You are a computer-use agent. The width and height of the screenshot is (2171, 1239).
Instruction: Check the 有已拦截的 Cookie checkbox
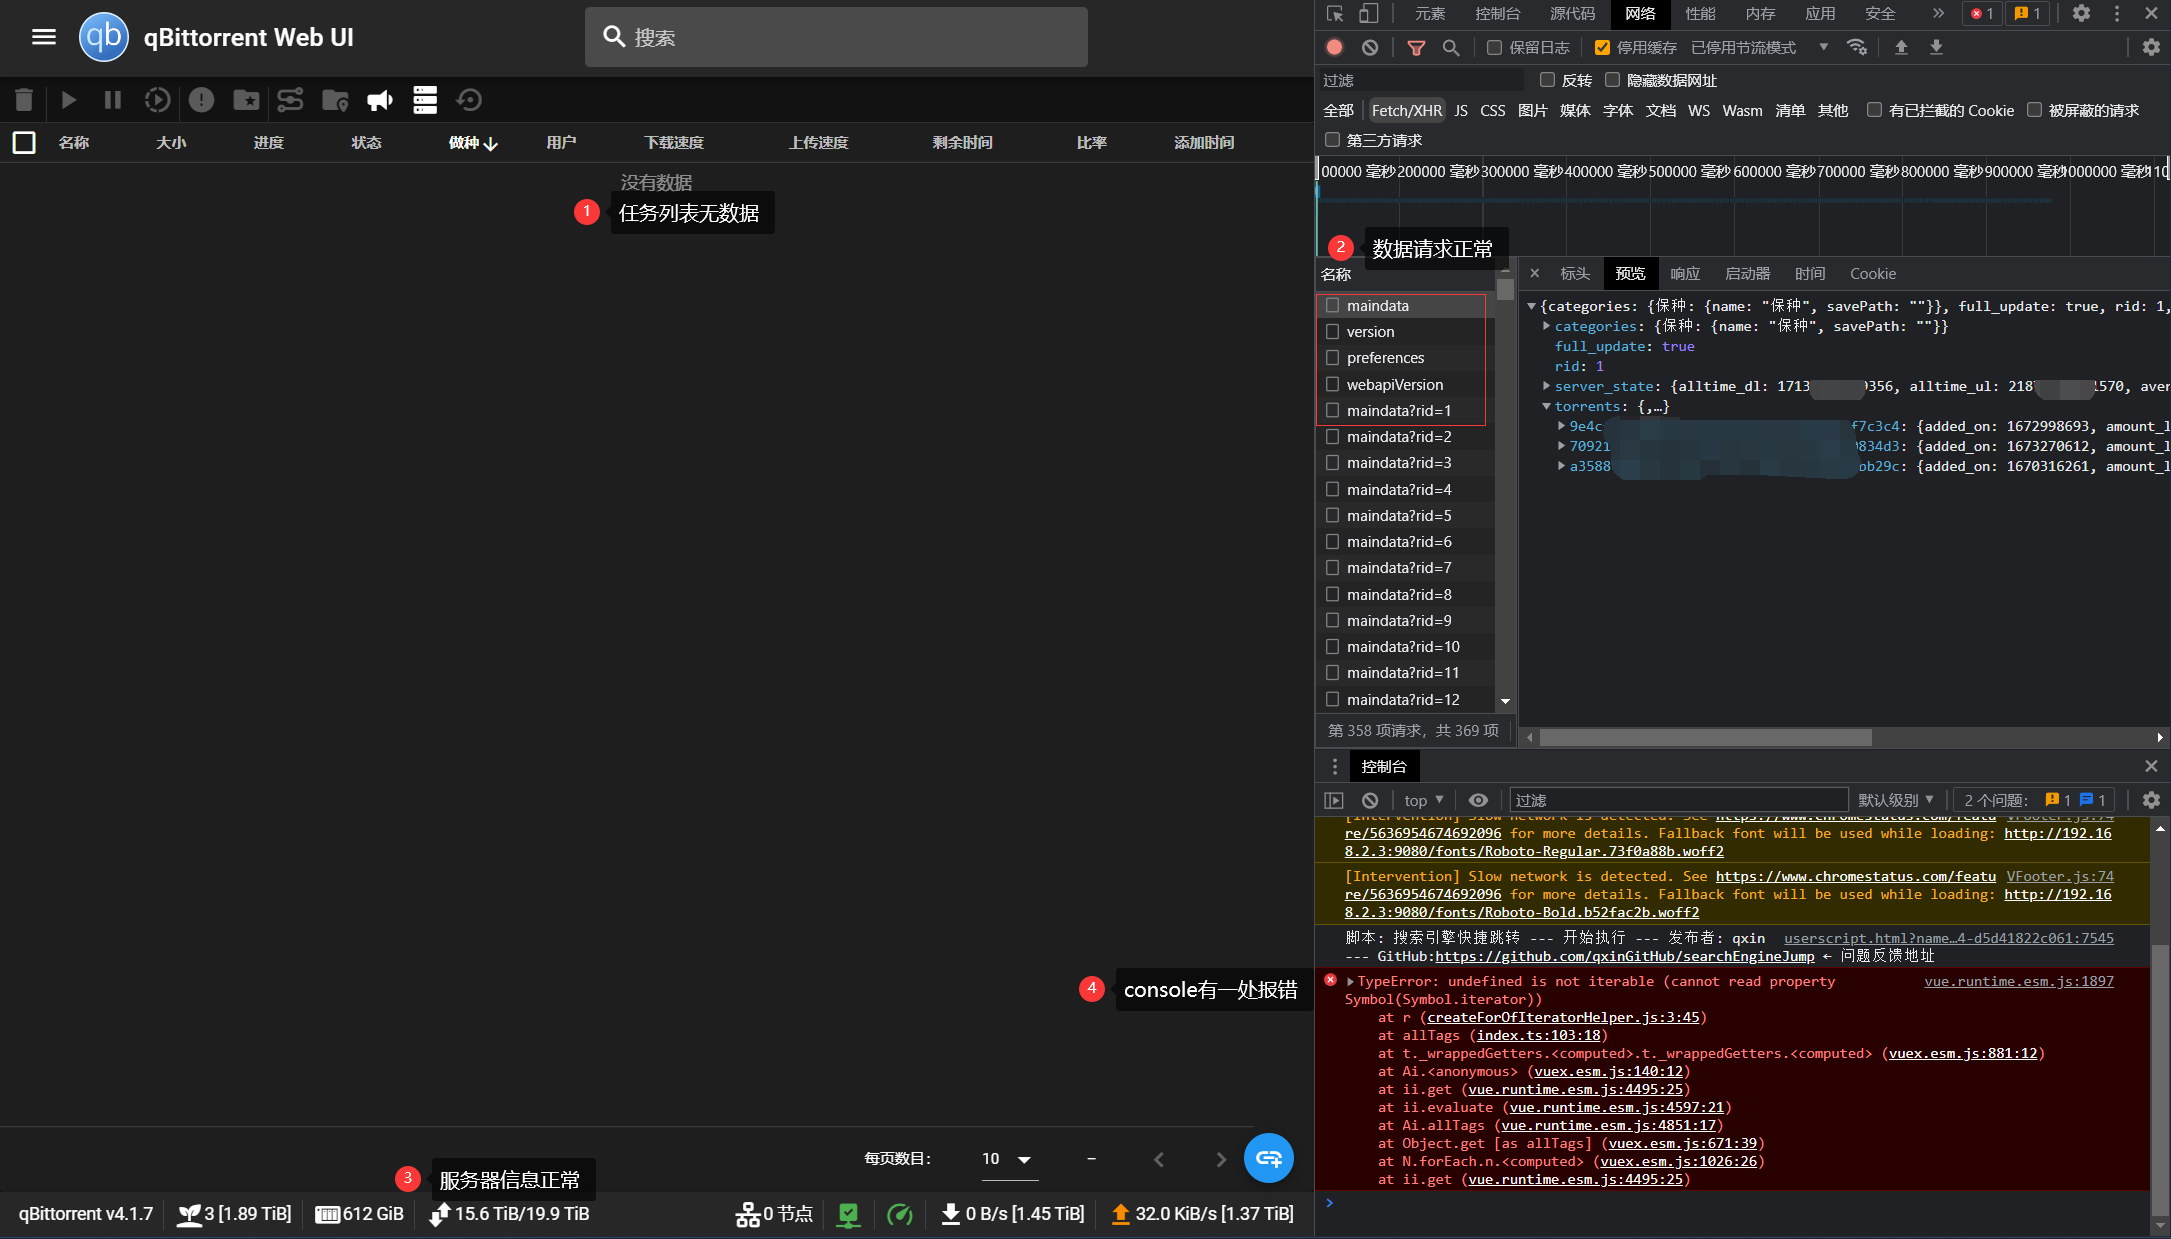1874,110
